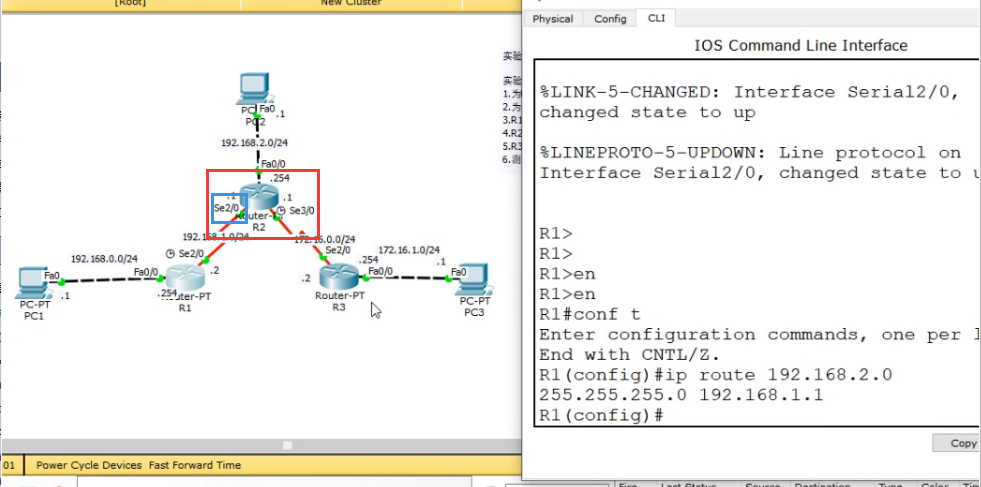Click the 172.16.1.0/24 network label

point(409,250)
